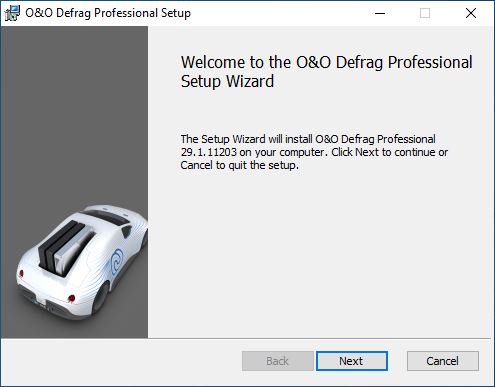Minimize the setup wizard window
This screenshot has height=387, width=495.
[380, 13]
